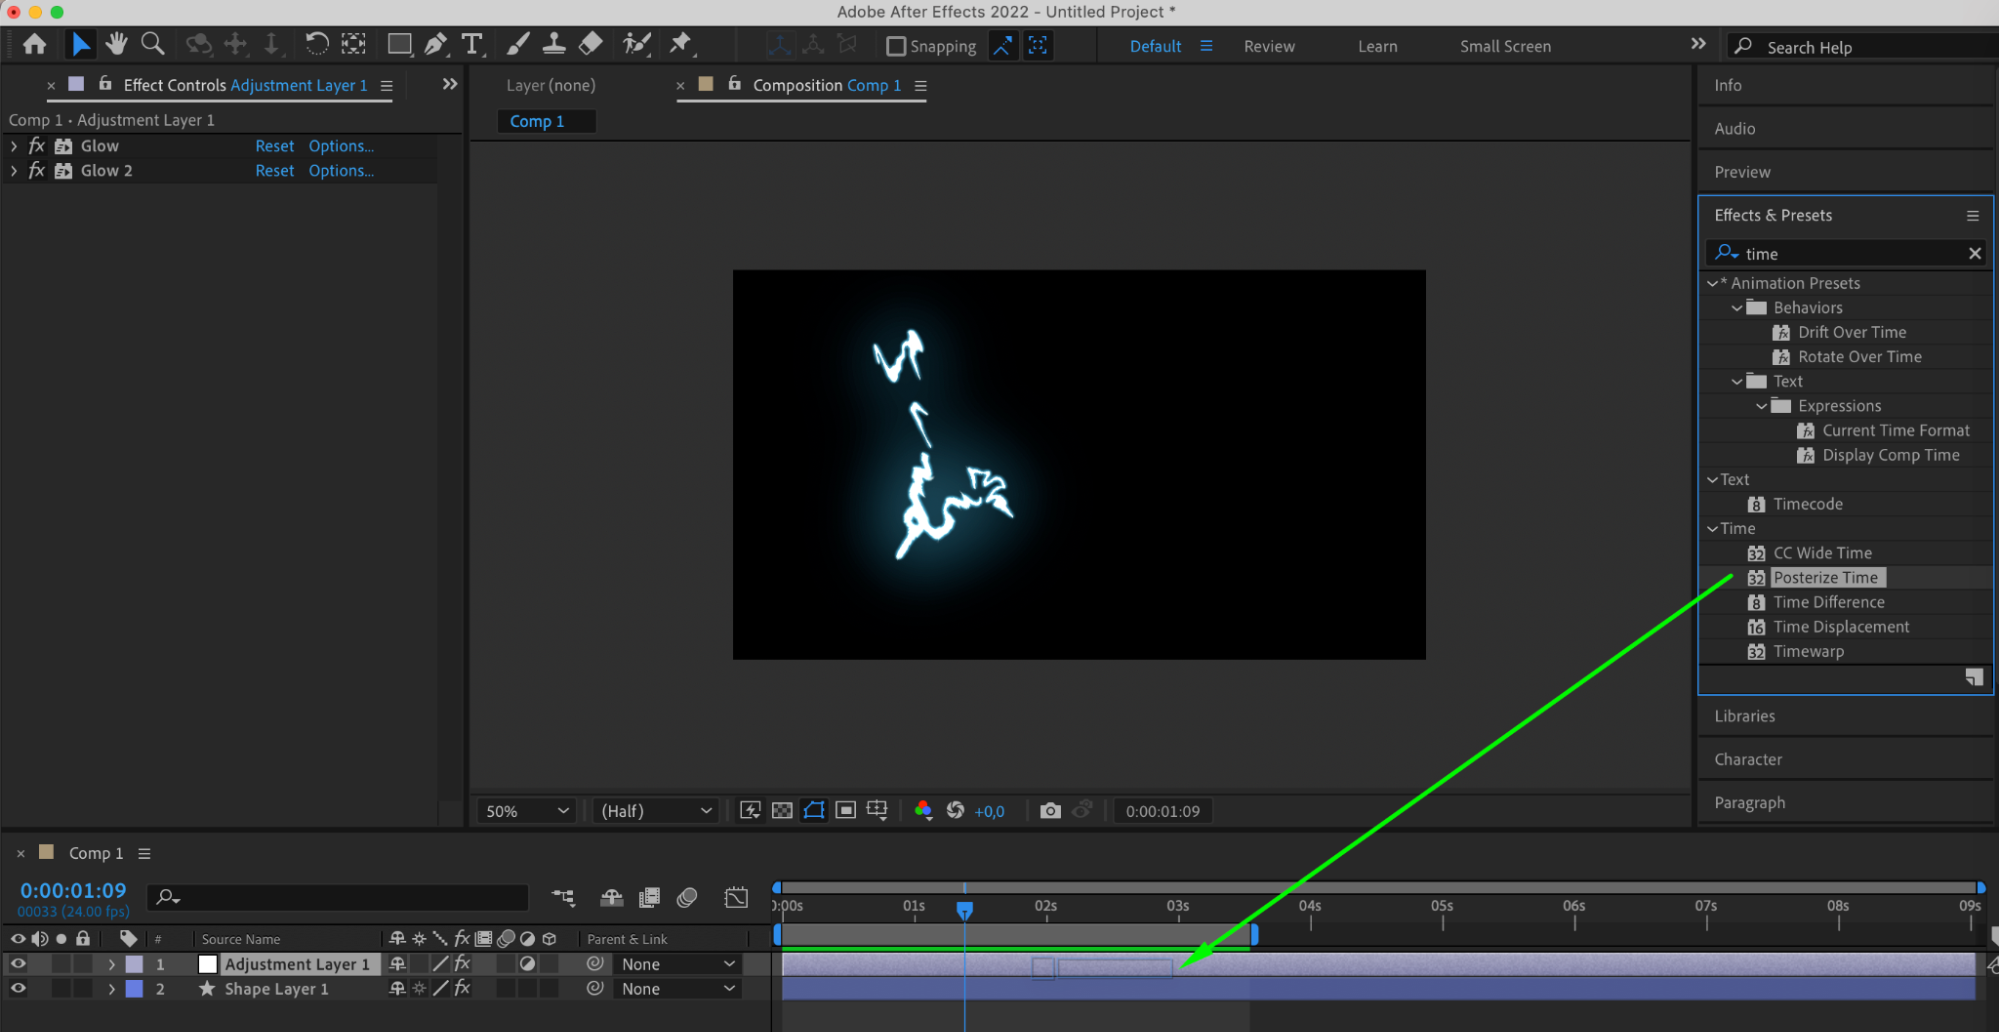Click the label color of Shape Layer 1
The image size is (1999, 1032).
click(134, 989)
